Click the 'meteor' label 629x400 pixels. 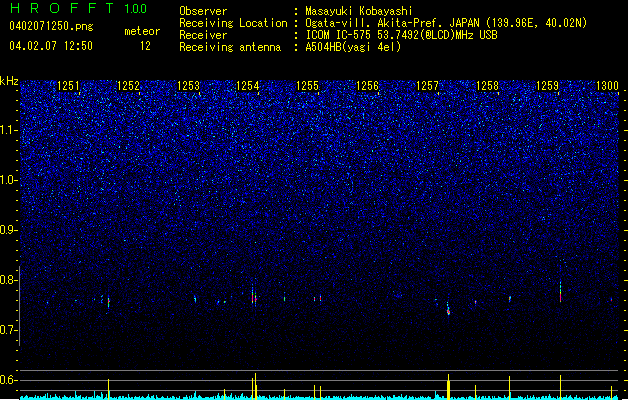click(142, 31)
